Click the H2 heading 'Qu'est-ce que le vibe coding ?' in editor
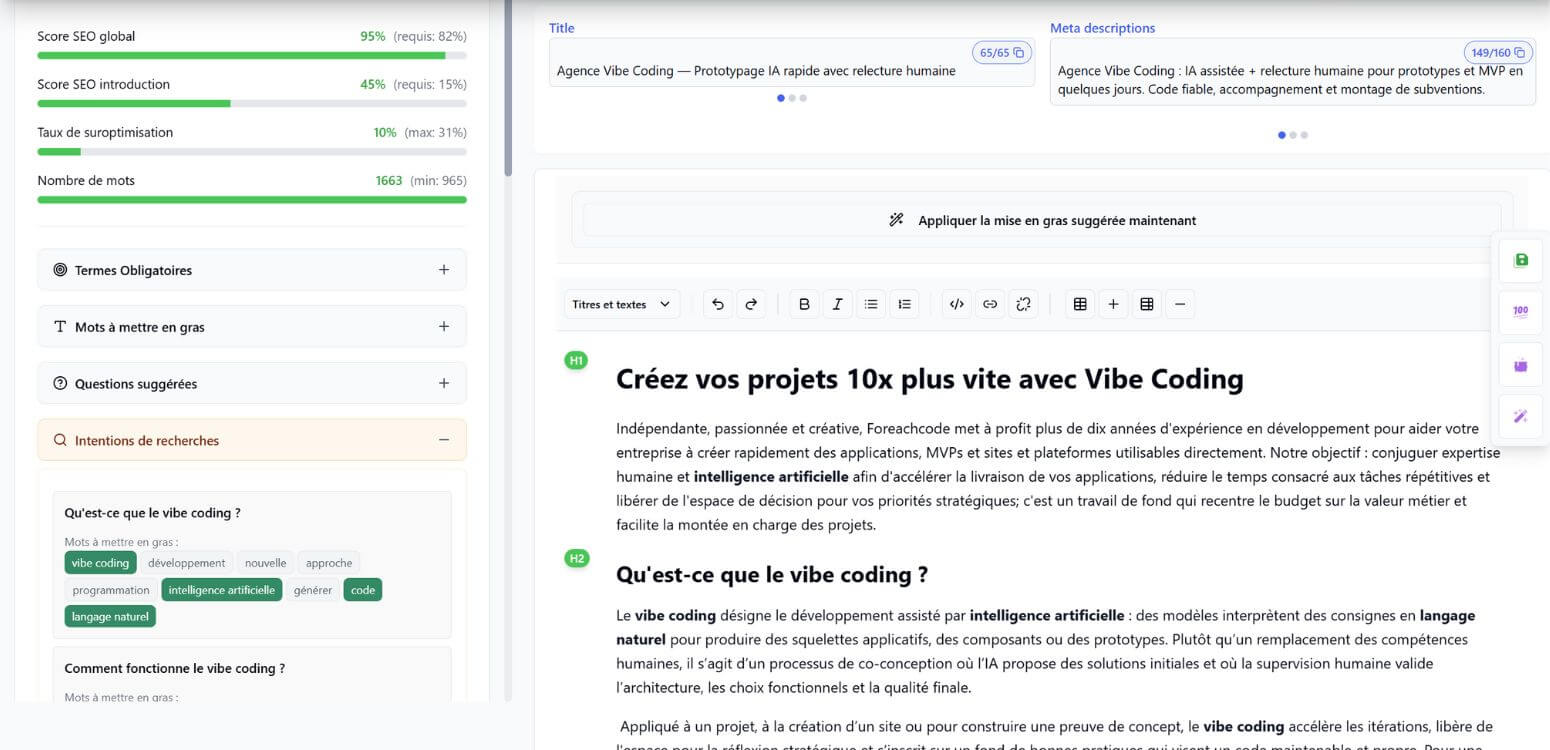The width and height of the screenshot is (1550, 750). click(x=772, y=575)
